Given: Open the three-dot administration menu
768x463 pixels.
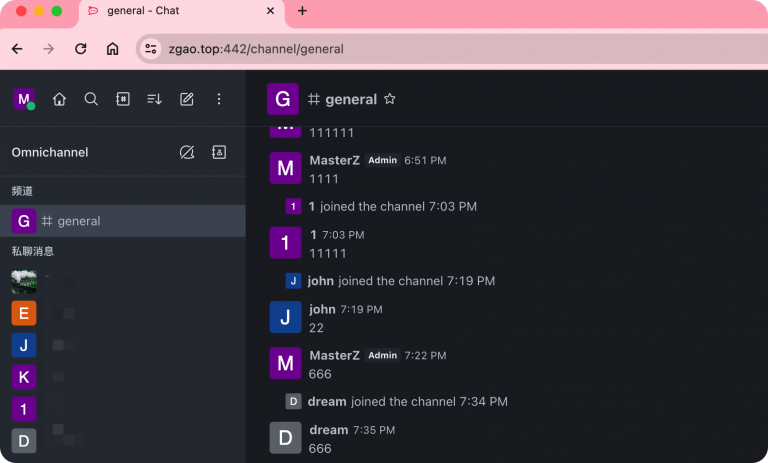Looking at the screenshot, I should pyautogui.click(x=218, y=99).
